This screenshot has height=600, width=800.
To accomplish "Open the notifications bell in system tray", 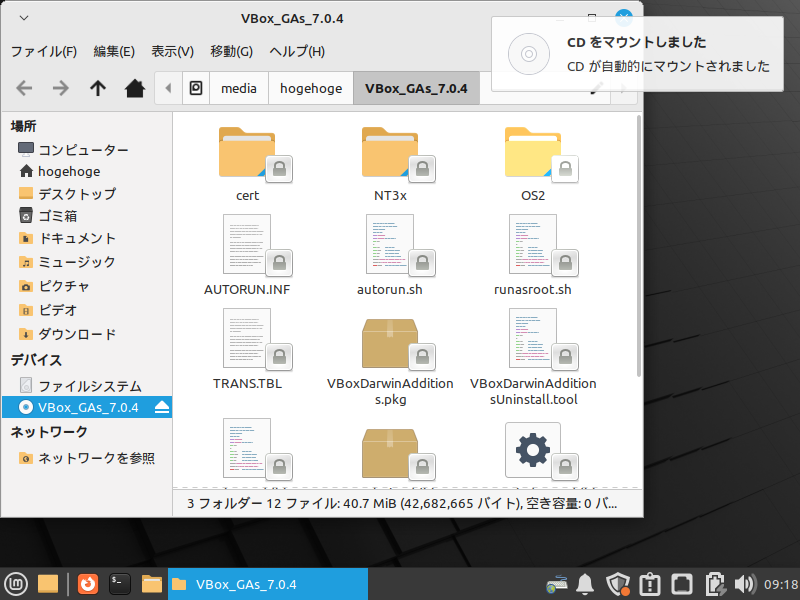I will [x=585, y=584].
